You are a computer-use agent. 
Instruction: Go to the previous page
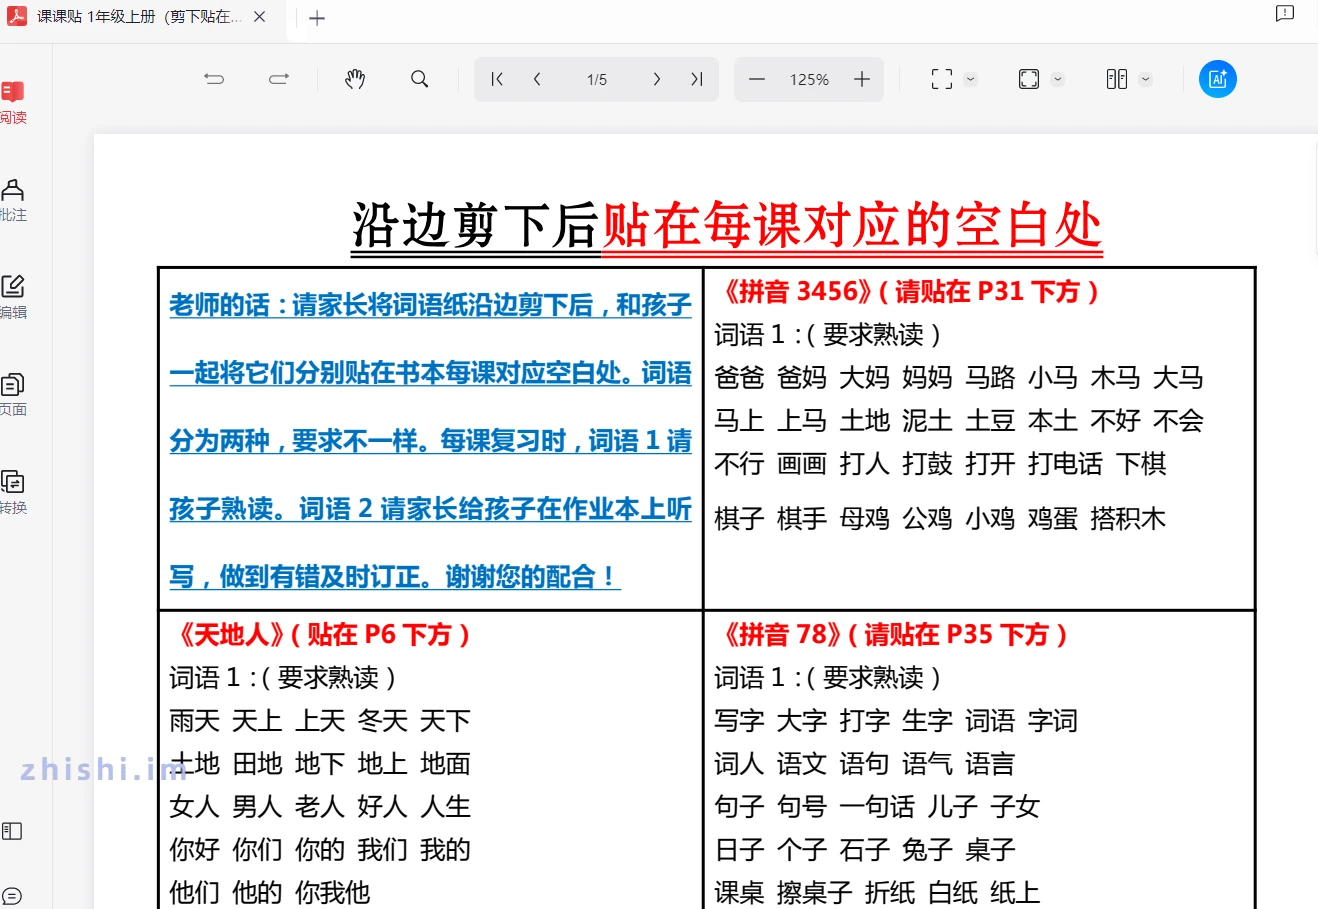coord(537,79)
